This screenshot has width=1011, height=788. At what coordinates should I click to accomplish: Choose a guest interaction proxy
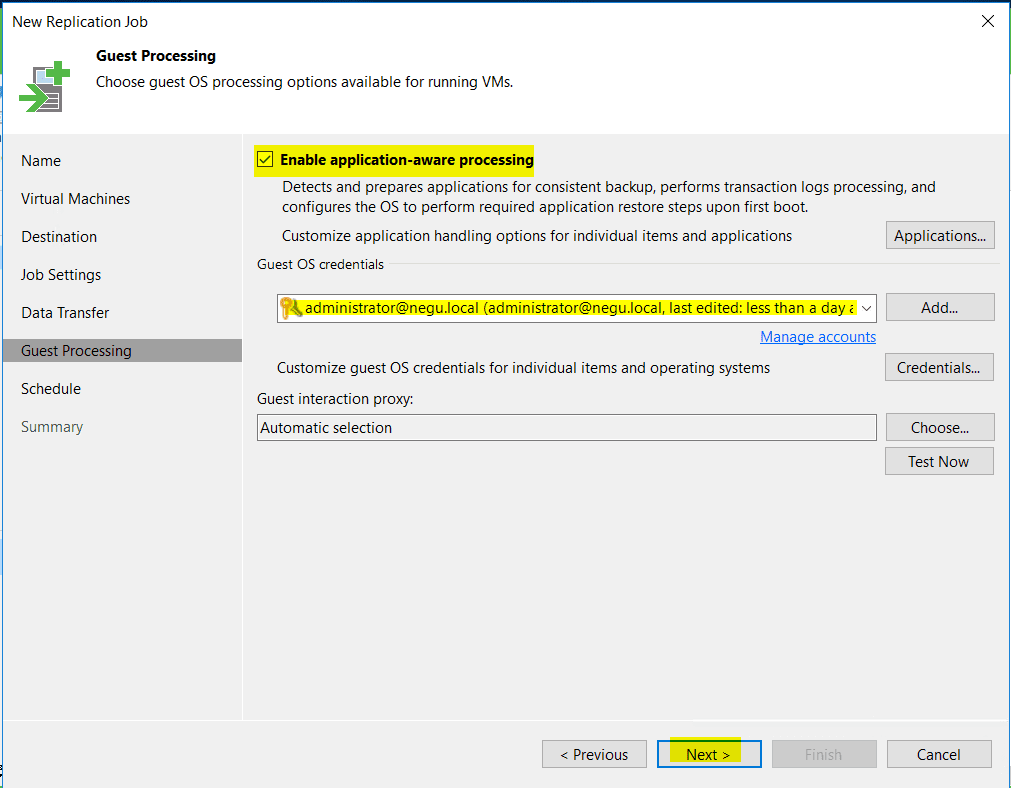[x=939, y=427]
